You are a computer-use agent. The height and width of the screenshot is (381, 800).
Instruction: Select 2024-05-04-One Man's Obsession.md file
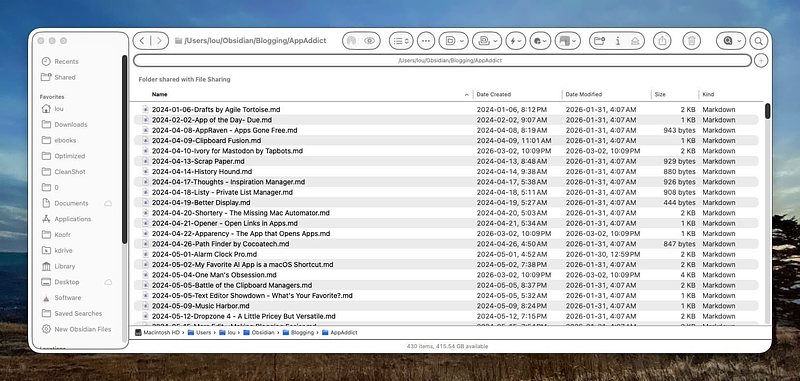pyautogui.click(x=445, y=275)
